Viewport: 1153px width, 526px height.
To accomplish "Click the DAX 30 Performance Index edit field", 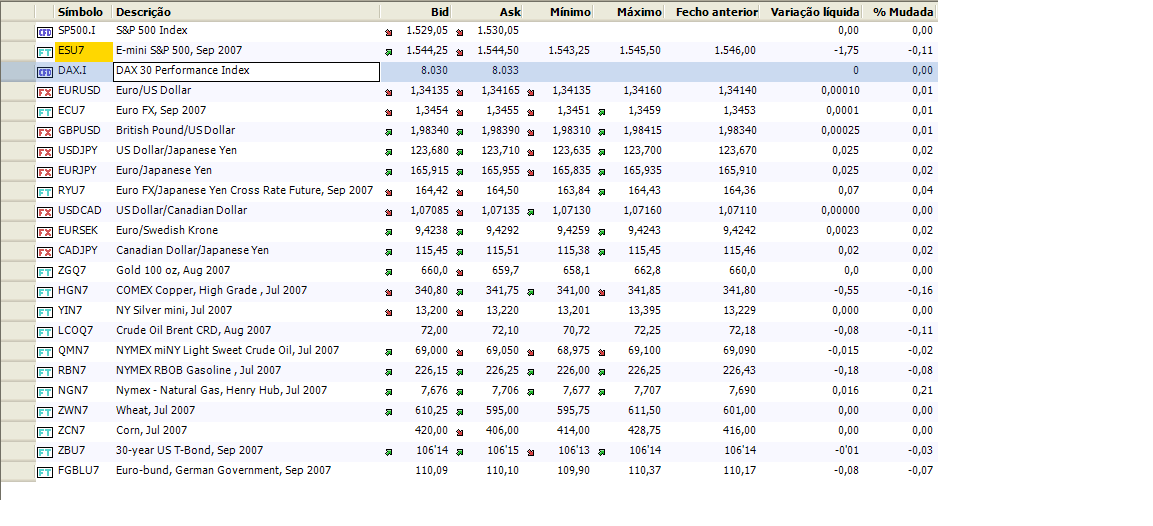I will click(x=246, y=72).
